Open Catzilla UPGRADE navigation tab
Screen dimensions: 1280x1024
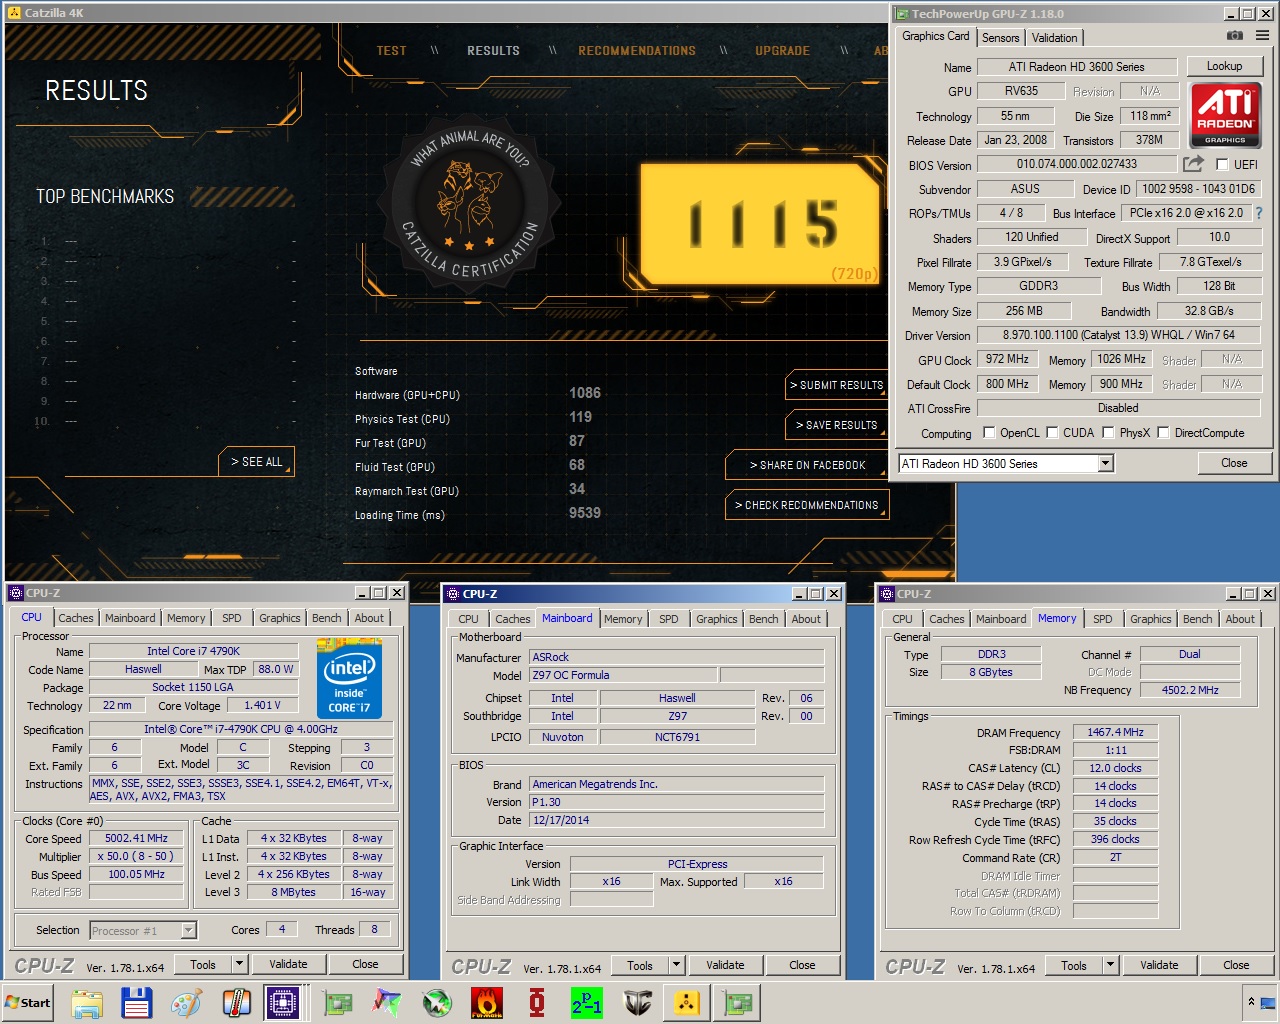click(782, 50)
